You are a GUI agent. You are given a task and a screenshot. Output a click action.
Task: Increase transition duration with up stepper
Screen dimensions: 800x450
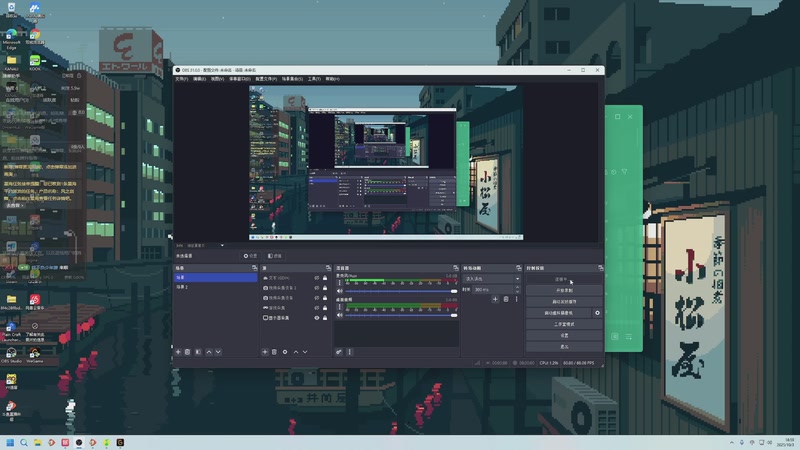517,288
